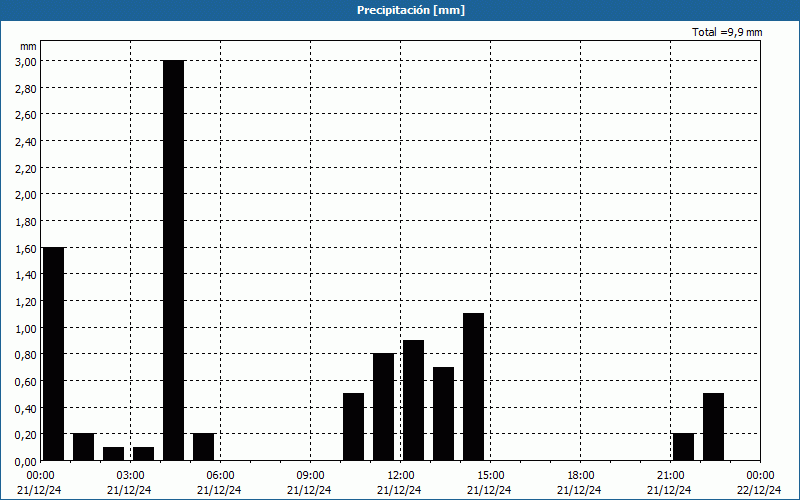
Task: Select the 0,20 y-axis label
Action: click(26, 434)
